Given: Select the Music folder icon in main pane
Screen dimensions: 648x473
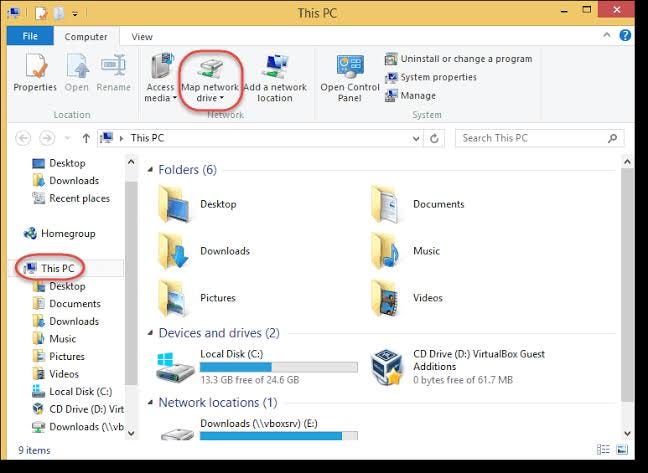Looking at the screenshot, I should click(x=385, y=251).
